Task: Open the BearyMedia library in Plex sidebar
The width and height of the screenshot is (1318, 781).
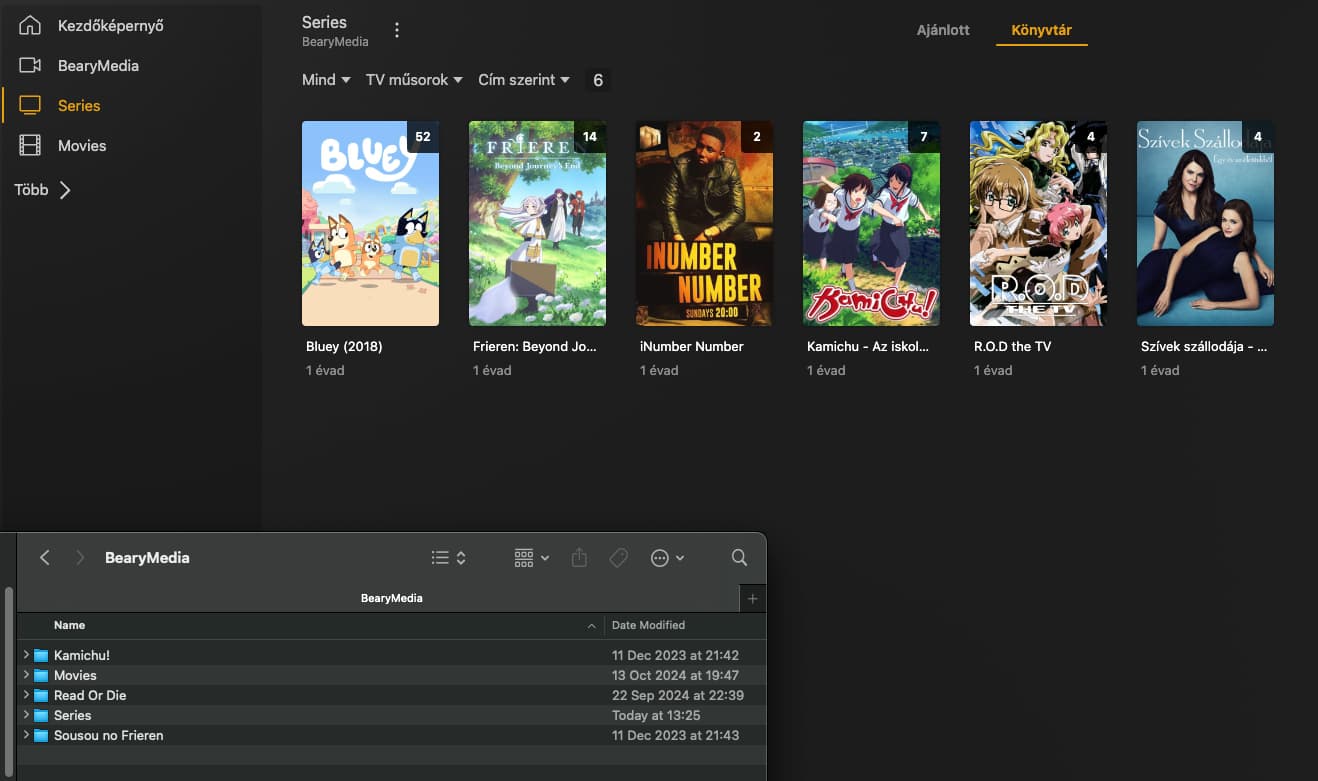Action: [x=78, y=65]
